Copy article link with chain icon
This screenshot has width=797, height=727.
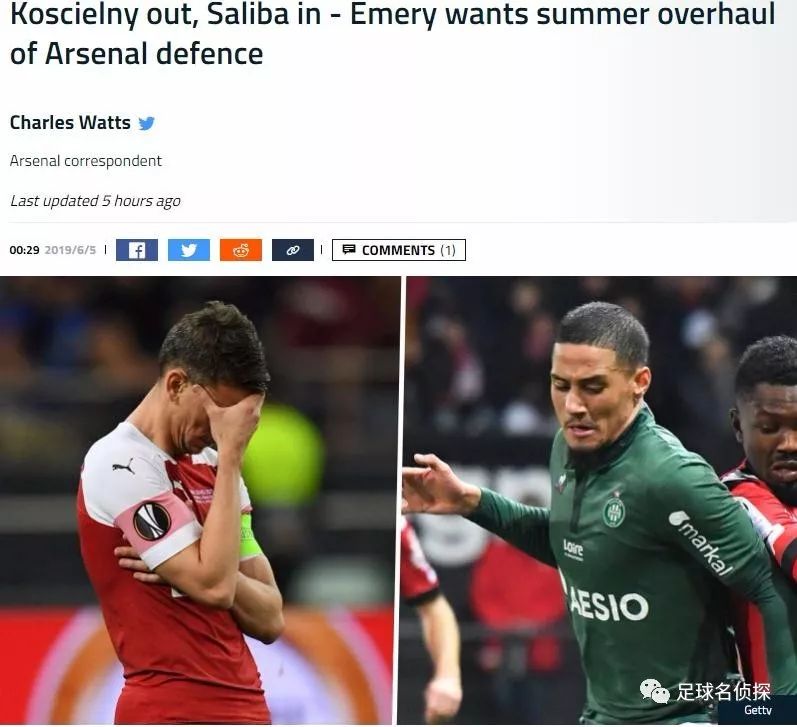pyautogui.click(x=293, y=250)
